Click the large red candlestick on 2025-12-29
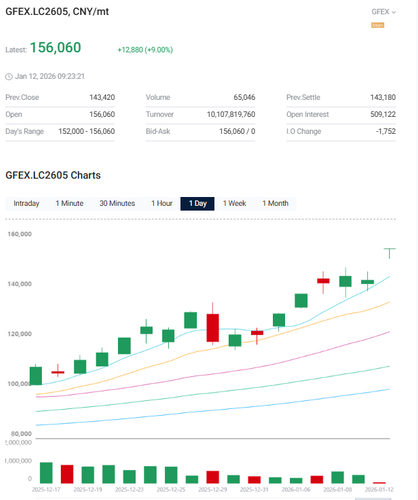 pos(213,328)
